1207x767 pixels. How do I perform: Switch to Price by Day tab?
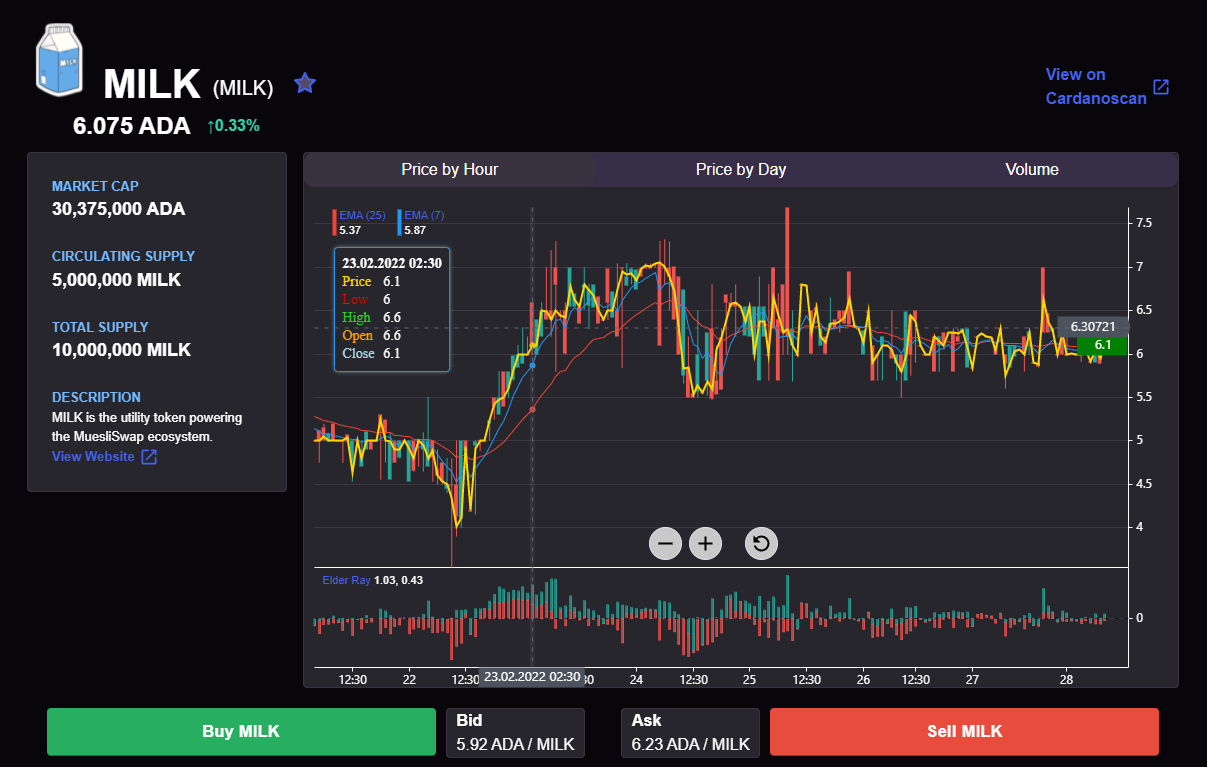tap(741, 169)
